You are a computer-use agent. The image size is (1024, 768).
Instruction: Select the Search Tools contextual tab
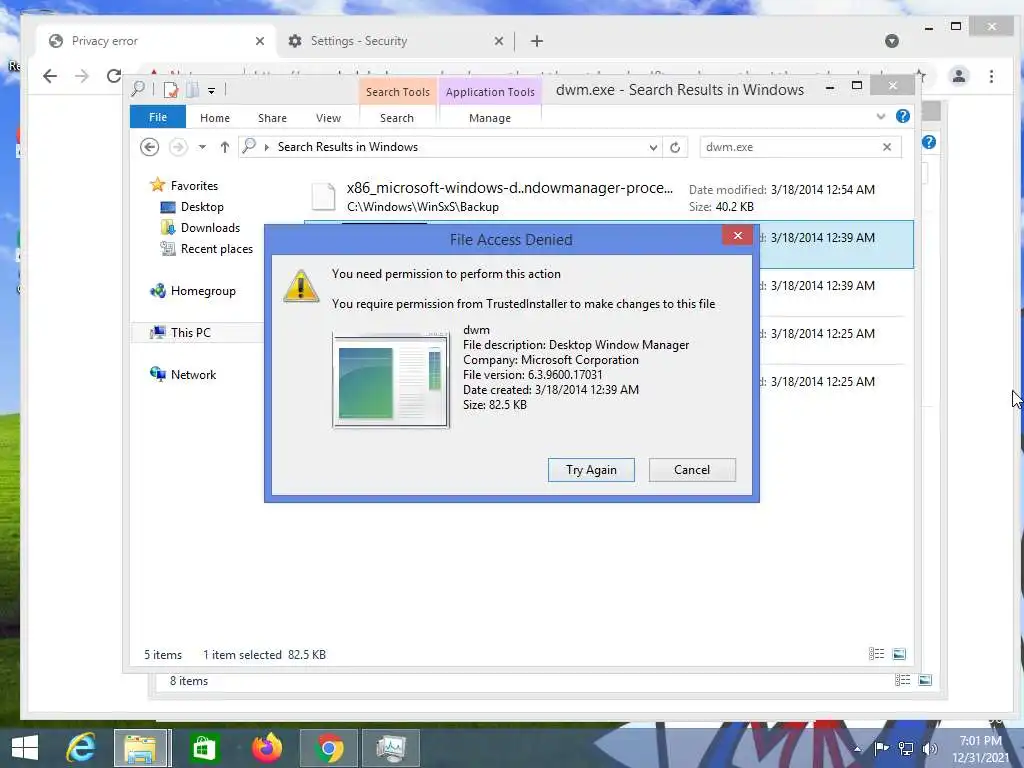(398, 91)
